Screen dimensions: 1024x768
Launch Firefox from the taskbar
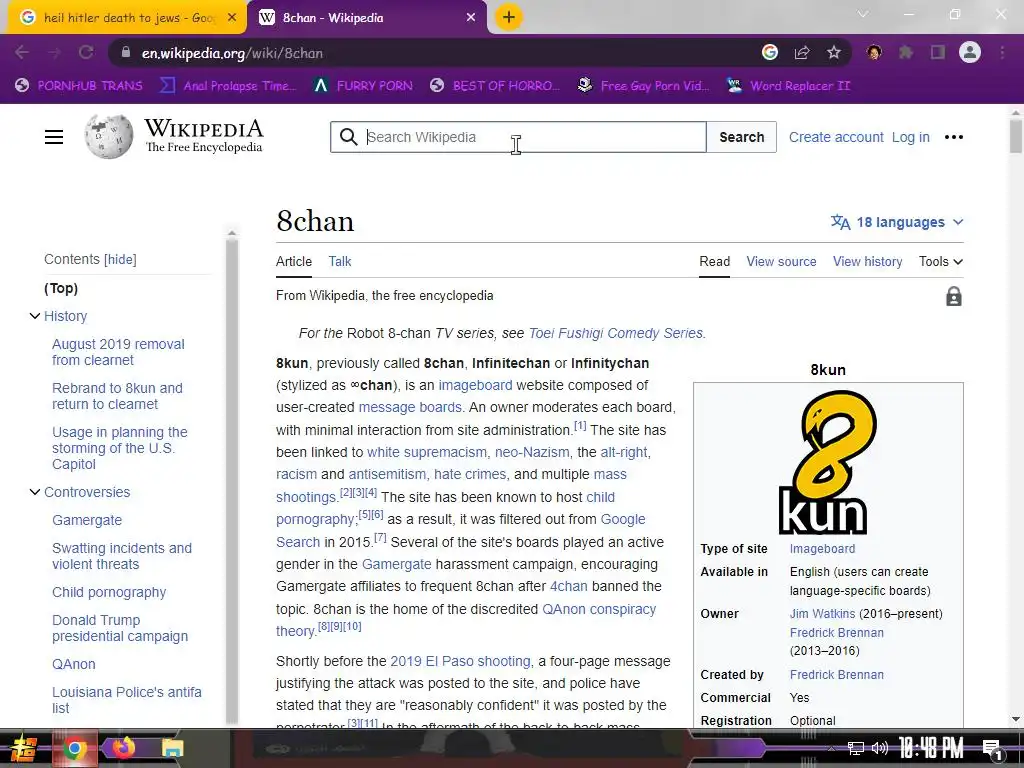123,748
